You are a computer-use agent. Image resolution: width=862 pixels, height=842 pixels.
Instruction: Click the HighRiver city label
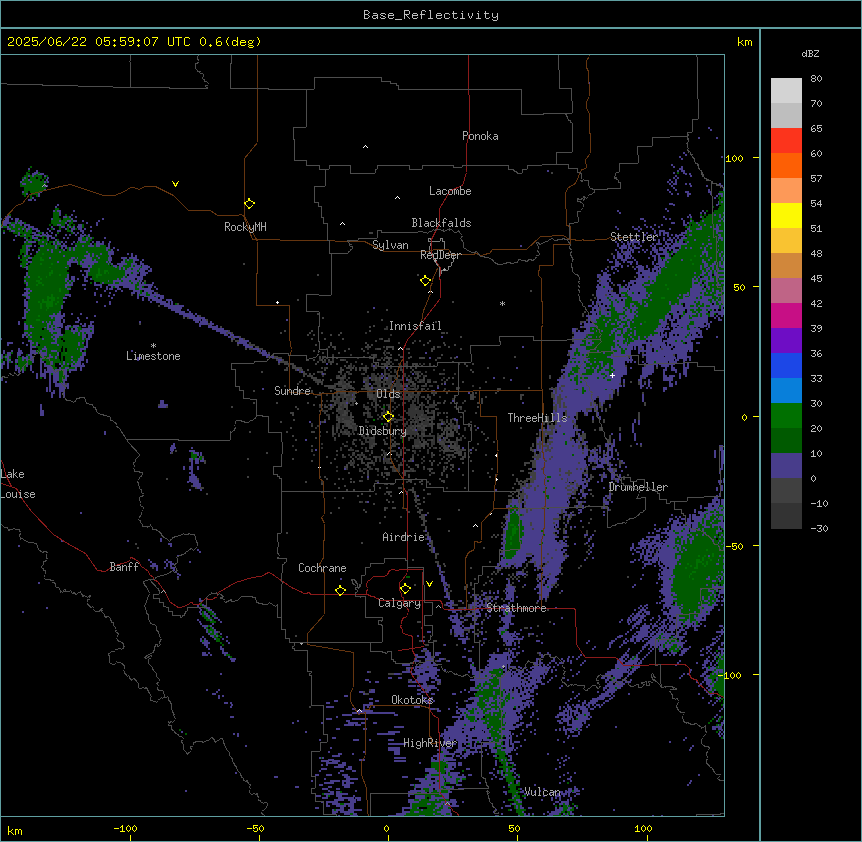click(430, 743)
